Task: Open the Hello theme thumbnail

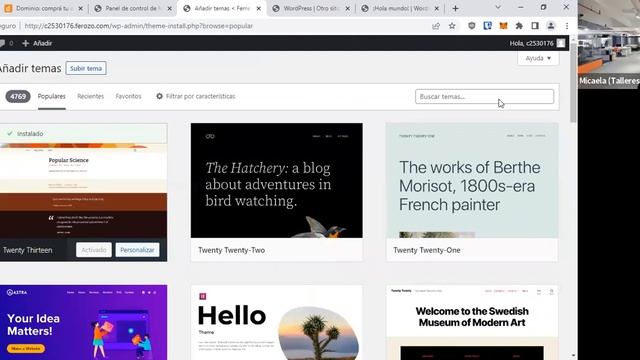Action: click(x=277, y=322)
